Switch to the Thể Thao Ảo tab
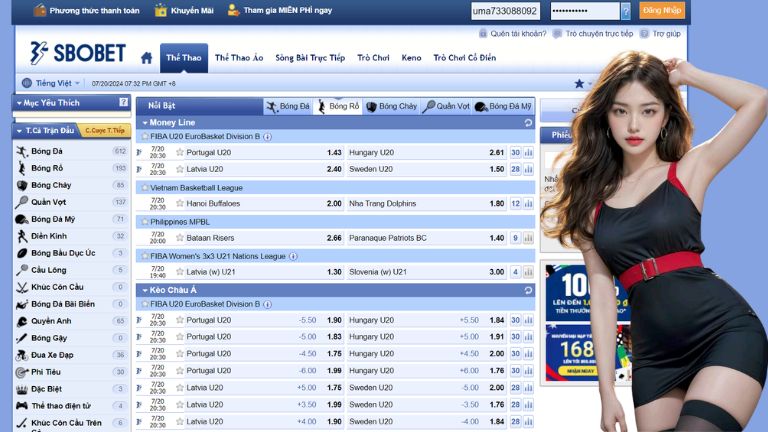This screenshot has width=768, height=432. point(239,58)
